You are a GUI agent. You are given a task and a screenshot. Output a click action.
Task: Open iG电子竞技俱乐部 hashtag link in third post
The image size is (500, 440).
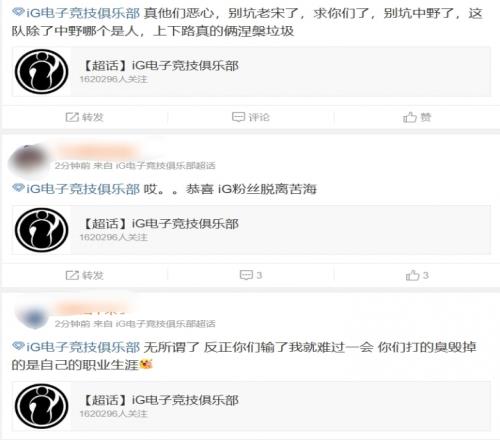coord(83,347)
